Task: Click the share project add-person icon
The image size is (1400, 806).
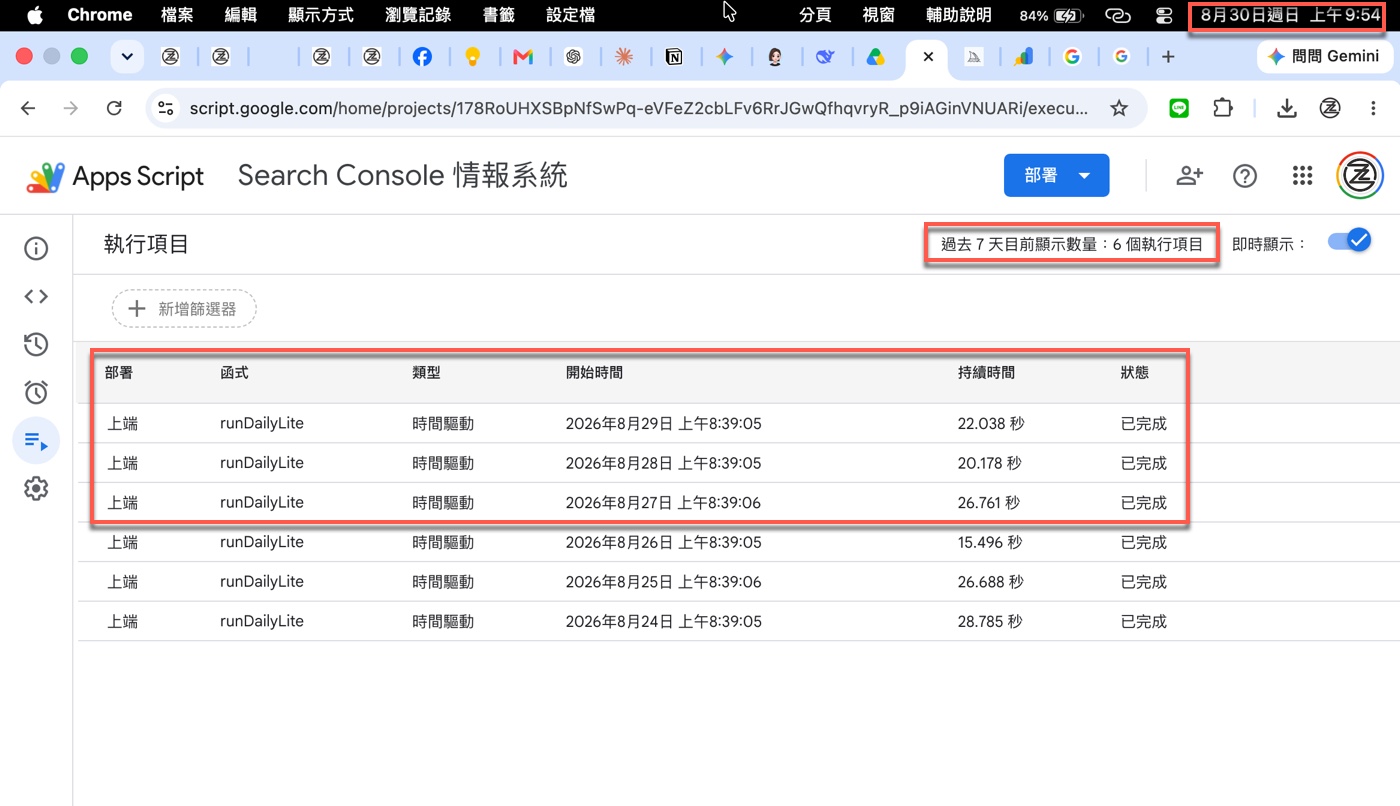Action: point(1189,176)
